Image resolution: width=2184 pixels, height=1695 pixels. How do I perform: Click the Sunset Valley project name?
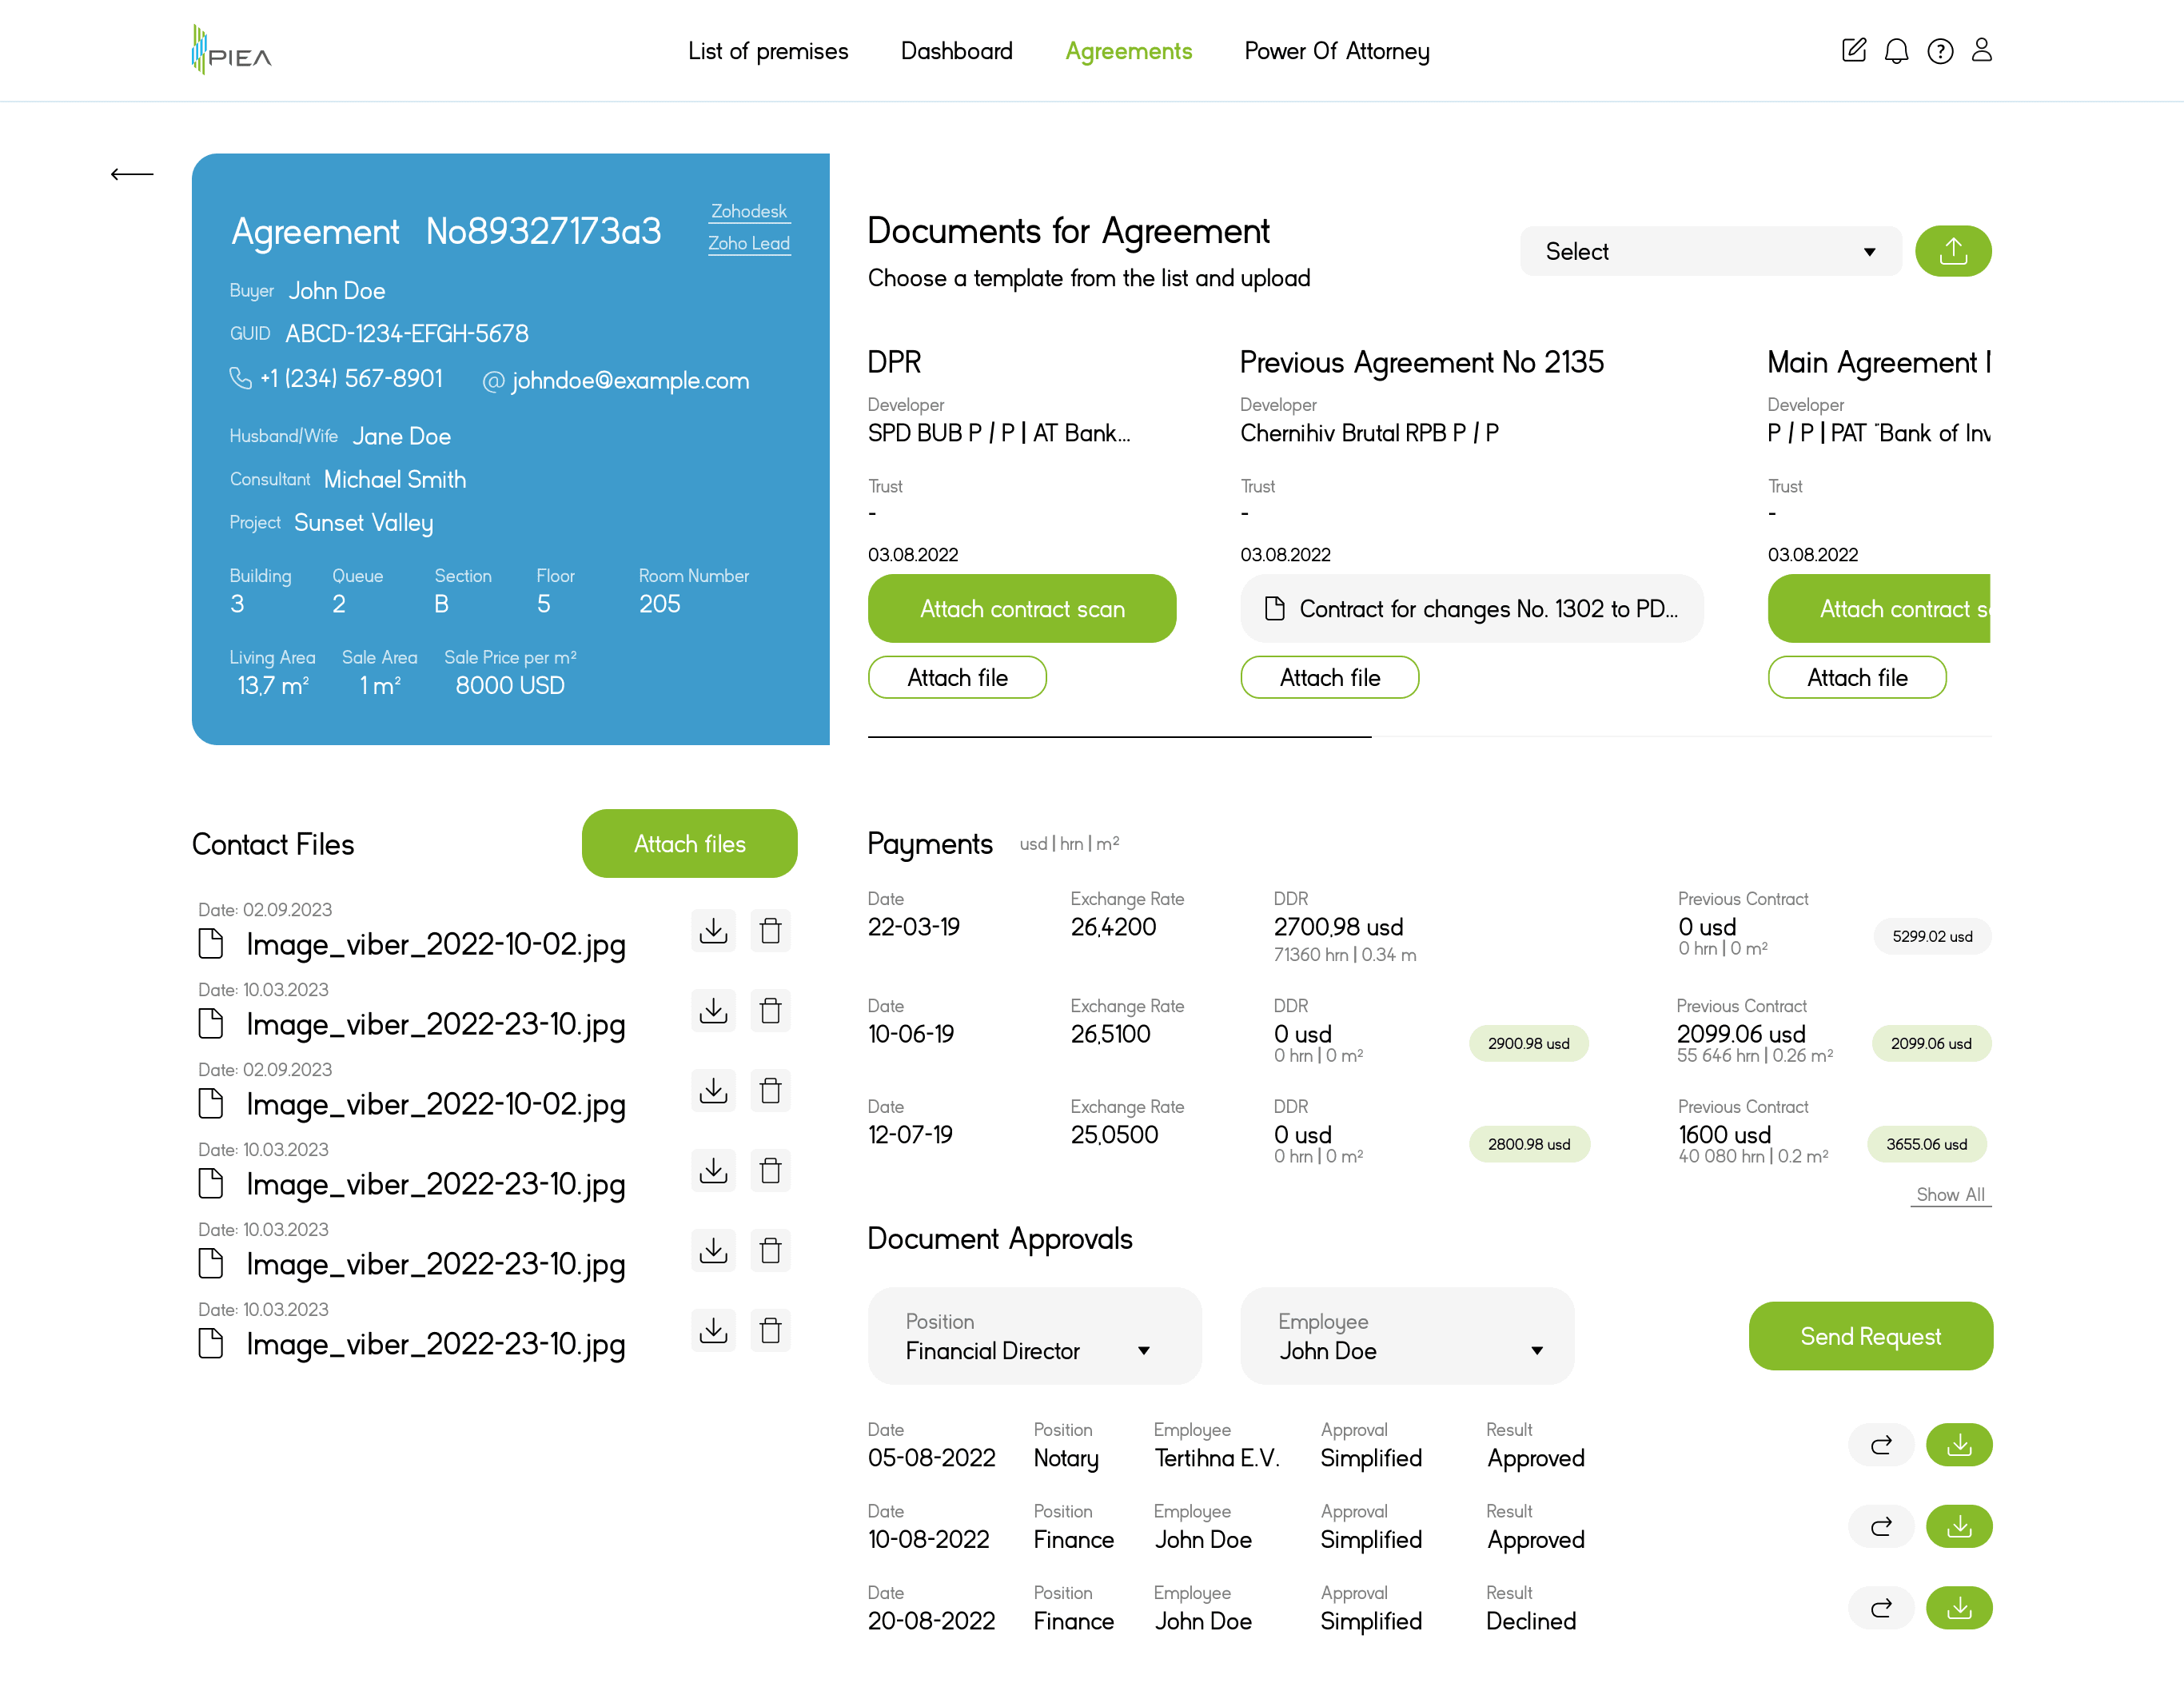pyautogui.click(x=363, y=523)
